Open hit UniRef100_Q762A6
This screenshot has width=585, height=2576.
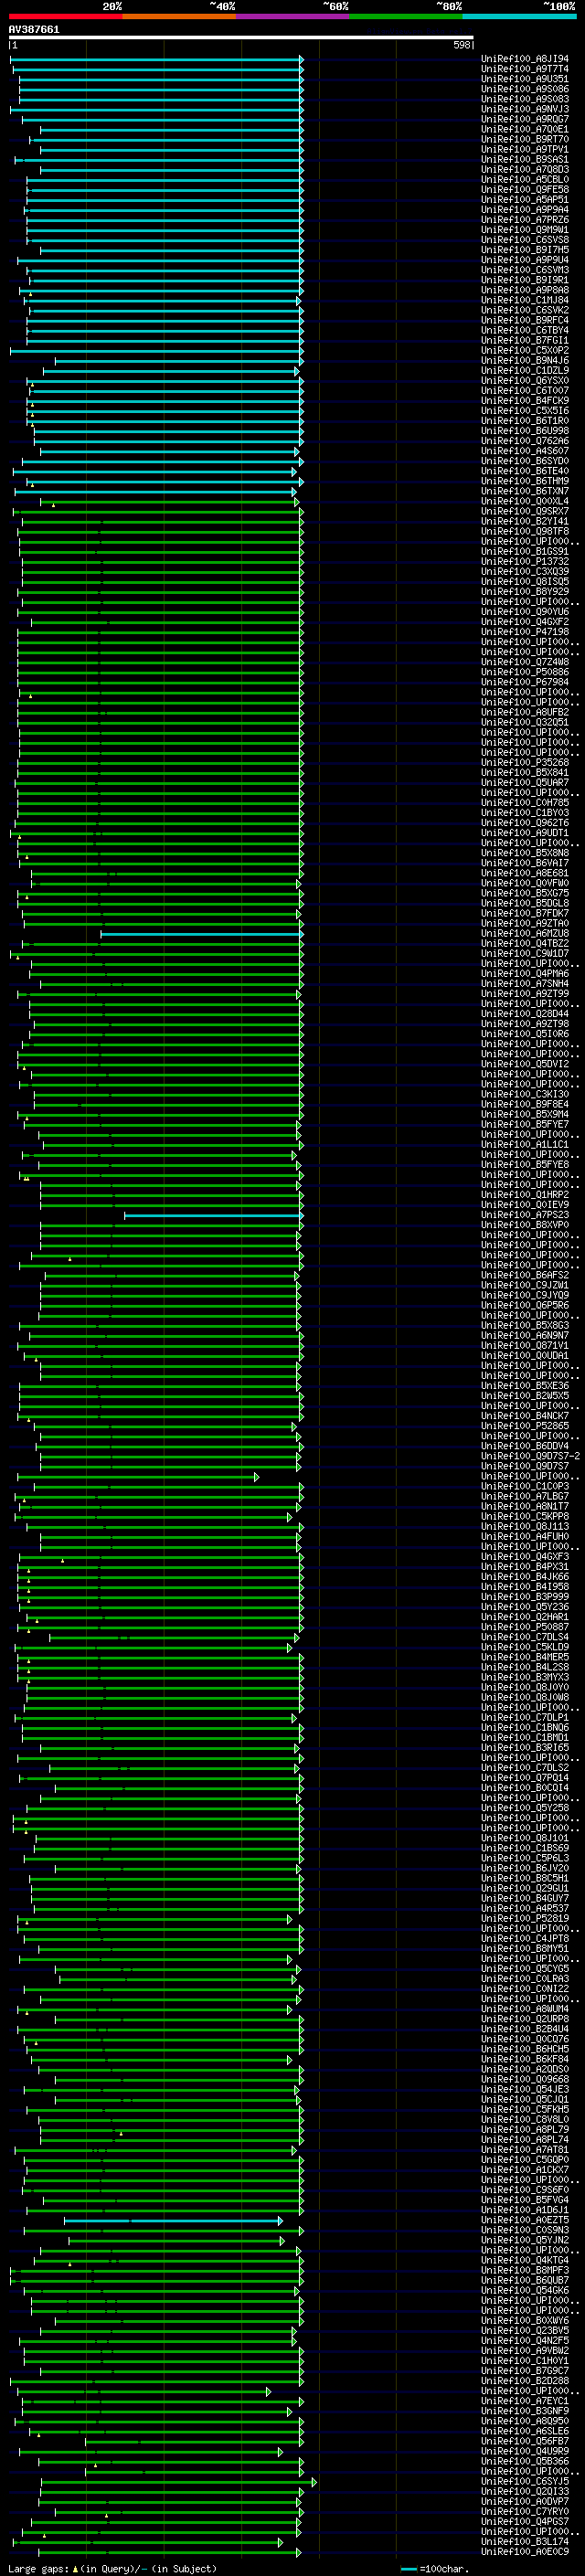coord(525,441)
